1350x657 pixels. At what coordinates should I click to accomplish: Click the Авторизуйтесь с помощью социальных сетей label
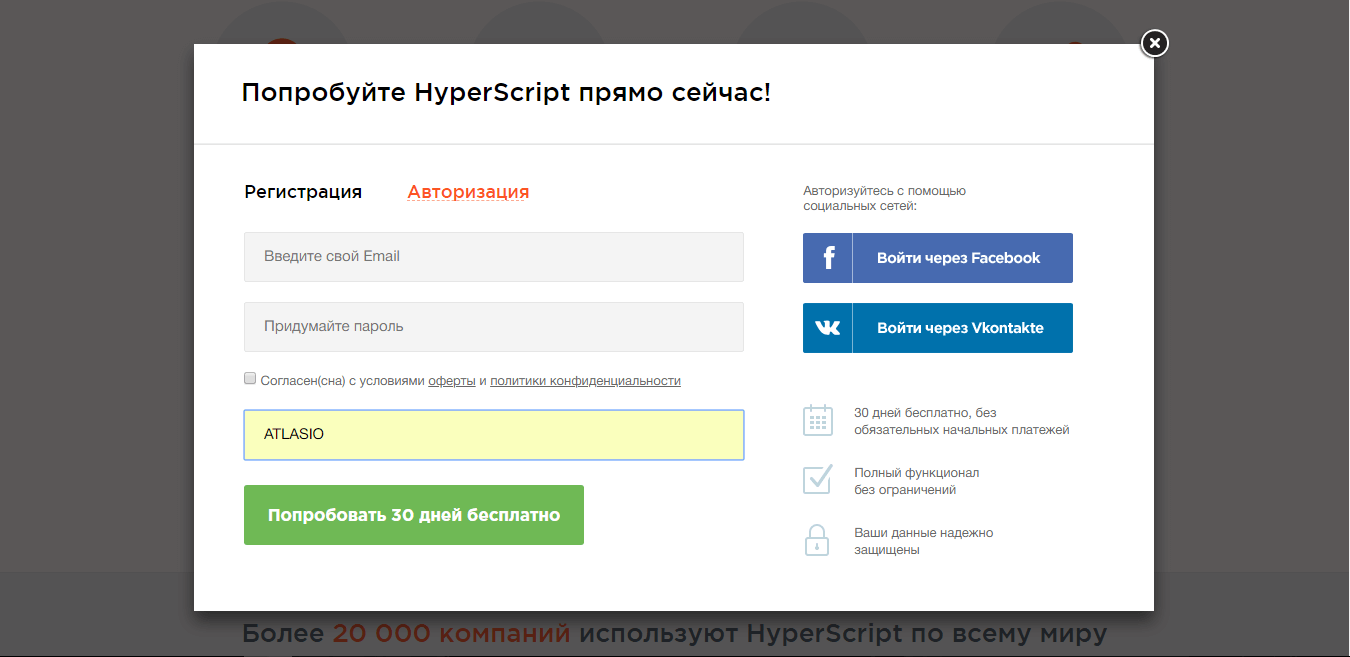click(x=884, y=198)
